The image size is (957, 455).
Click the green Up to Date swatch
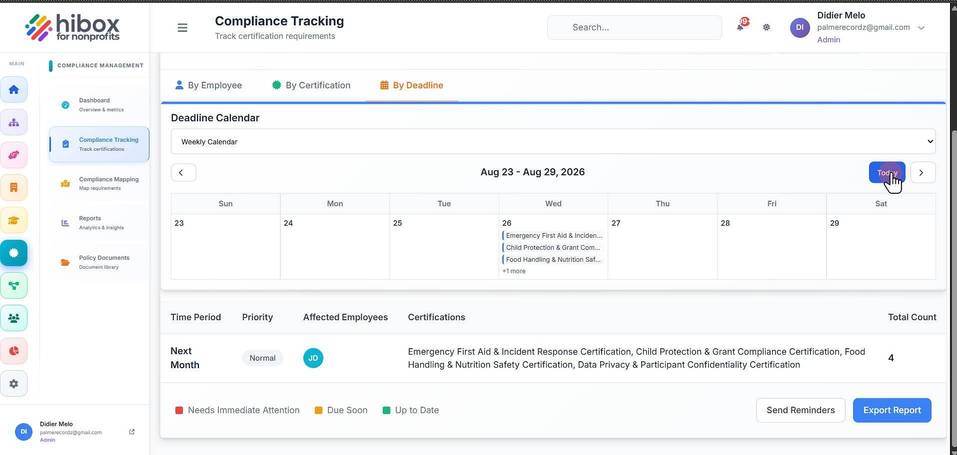click(386, 410)
